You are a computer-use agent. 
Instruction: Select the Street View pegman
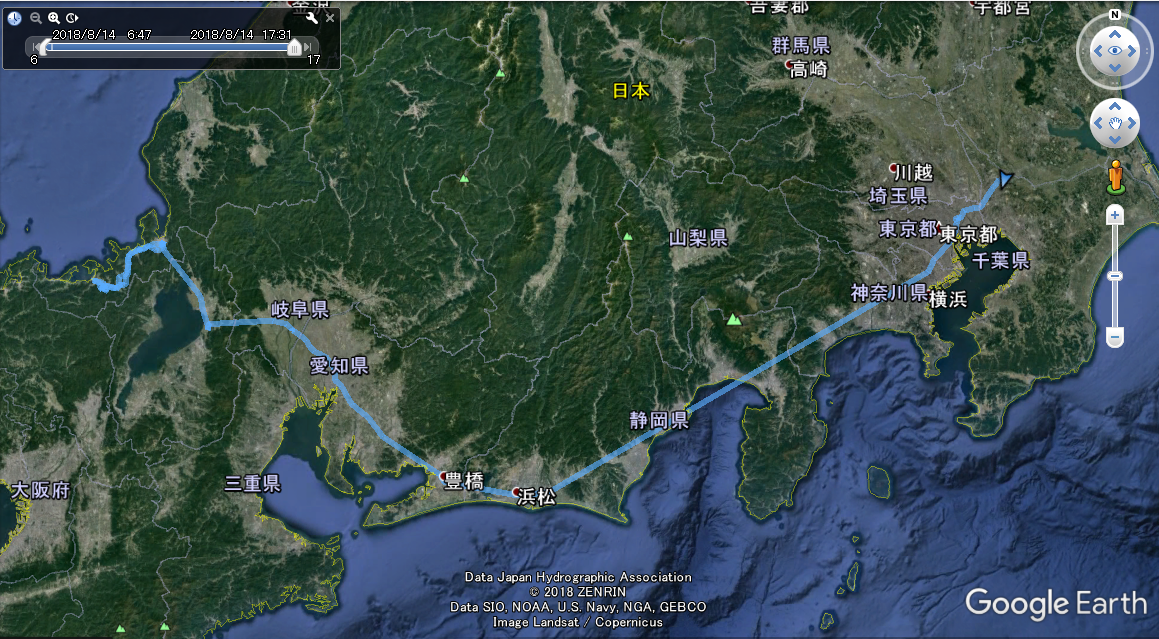point(1115,178)
